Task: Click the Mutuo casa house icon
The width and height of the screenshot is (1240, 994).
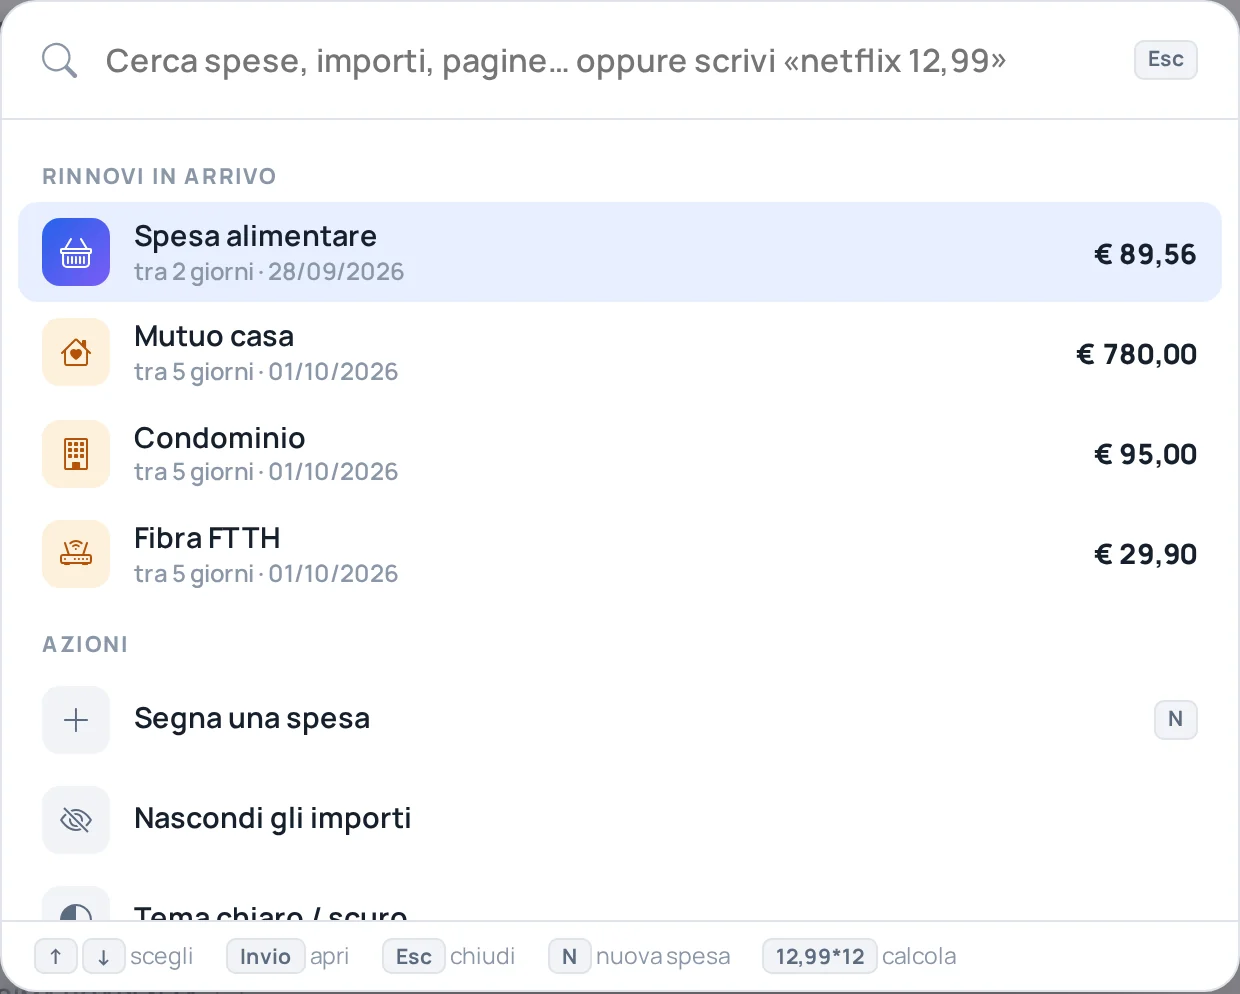Action: coord(76,352)
